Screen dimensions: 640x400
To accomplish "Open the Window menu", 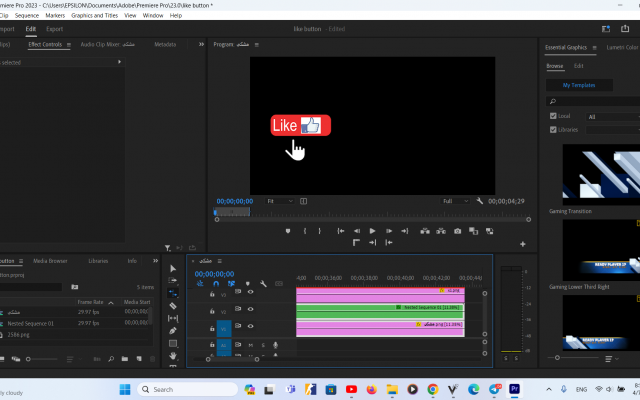I will tap(153, 16).
